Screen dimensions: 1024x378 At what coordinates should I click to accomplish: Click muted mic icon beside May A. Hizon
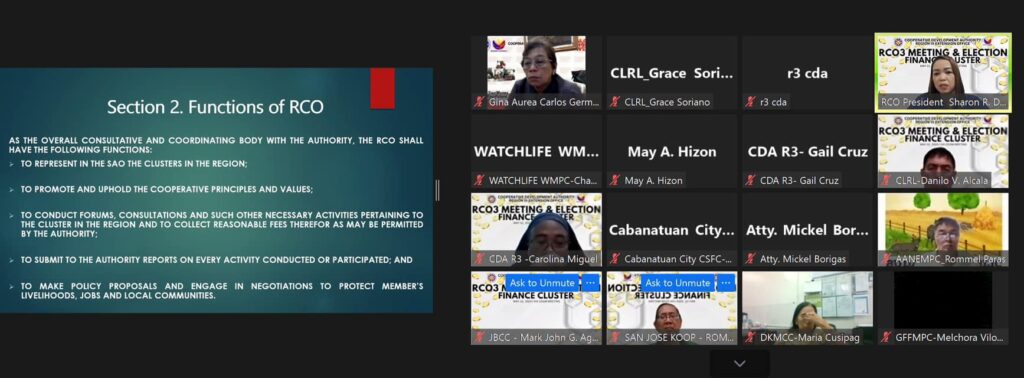click(615, 180)
